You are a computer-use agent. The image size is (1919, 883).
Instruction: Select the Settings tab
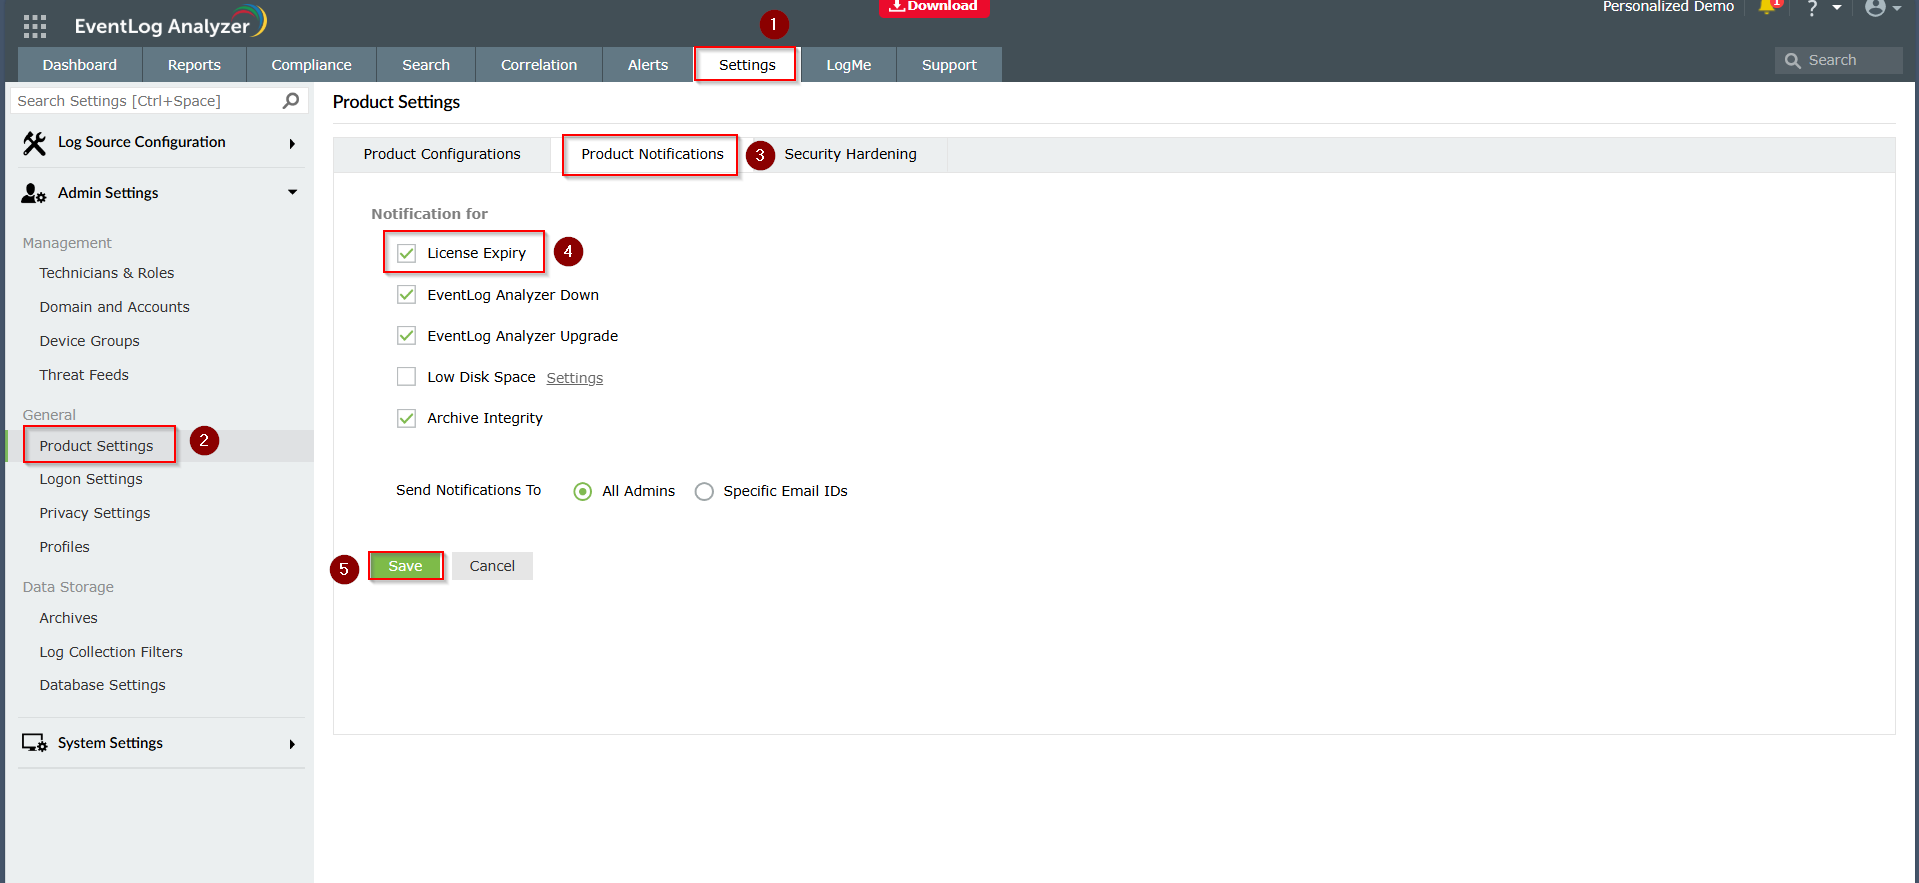pos(747,65)
